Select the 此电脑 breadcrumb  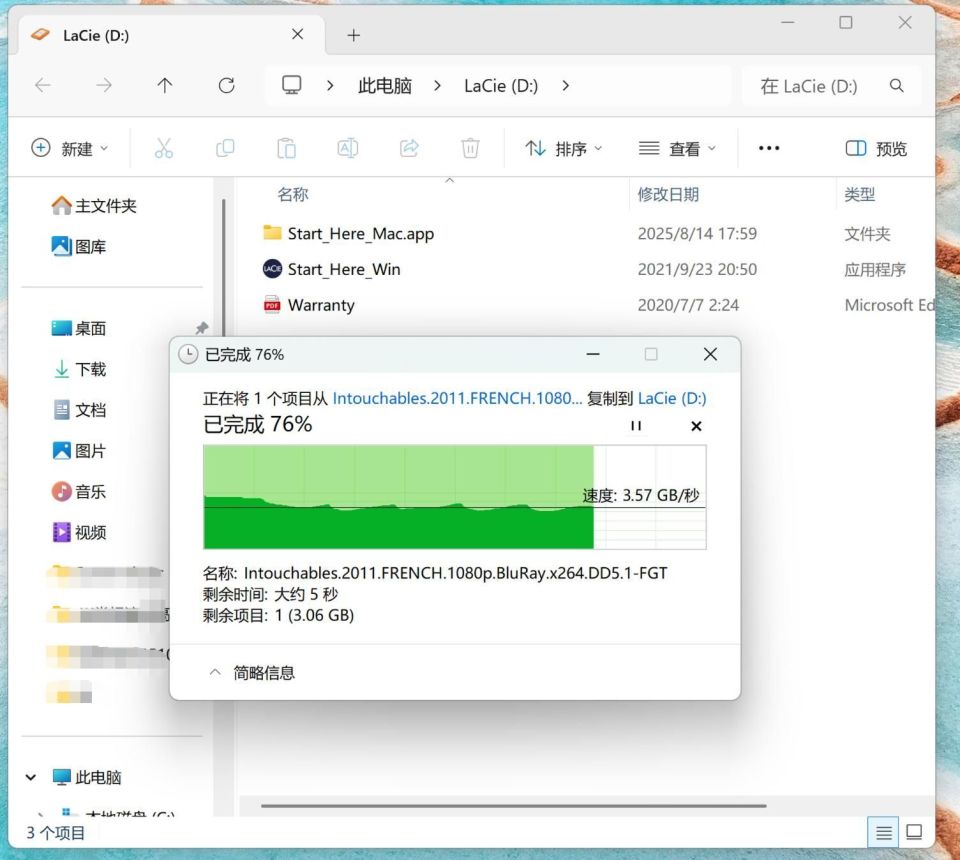coord(384,86)
